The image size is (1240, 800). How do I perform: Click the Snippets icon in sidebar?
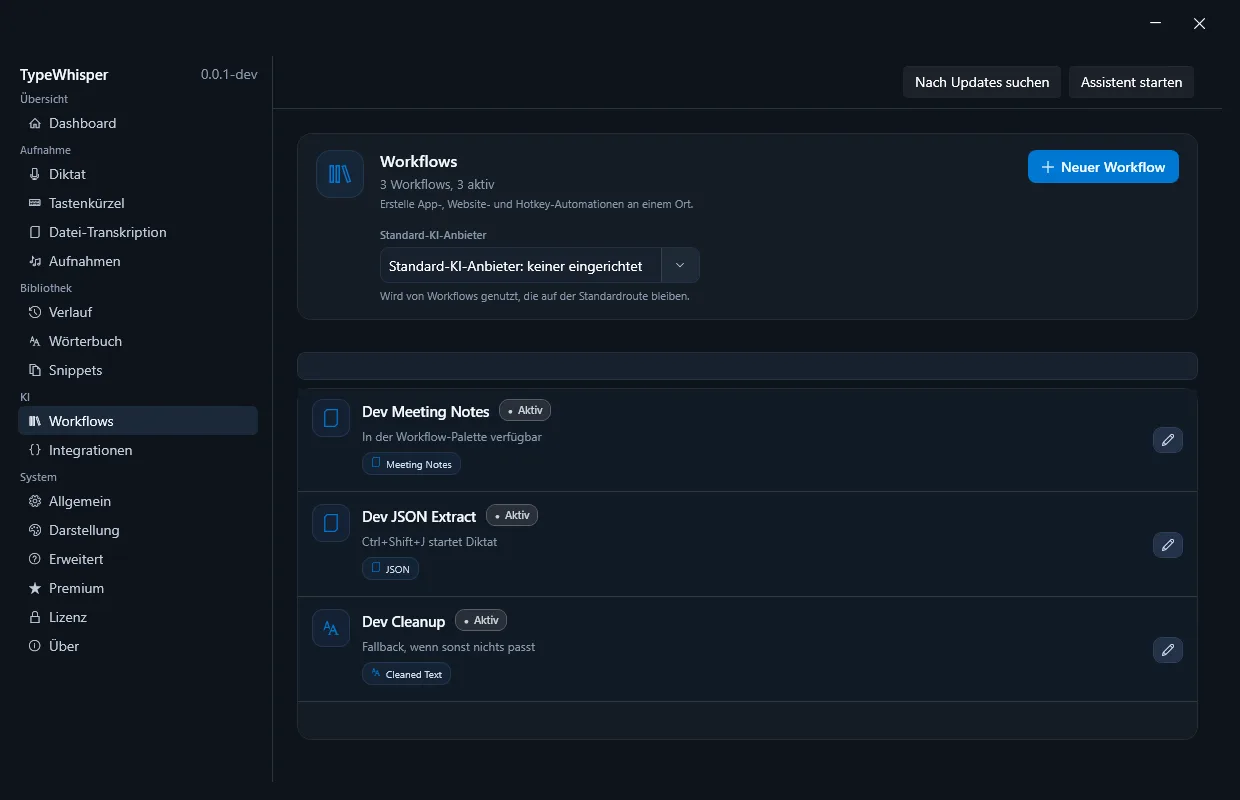tap(36, 370)
